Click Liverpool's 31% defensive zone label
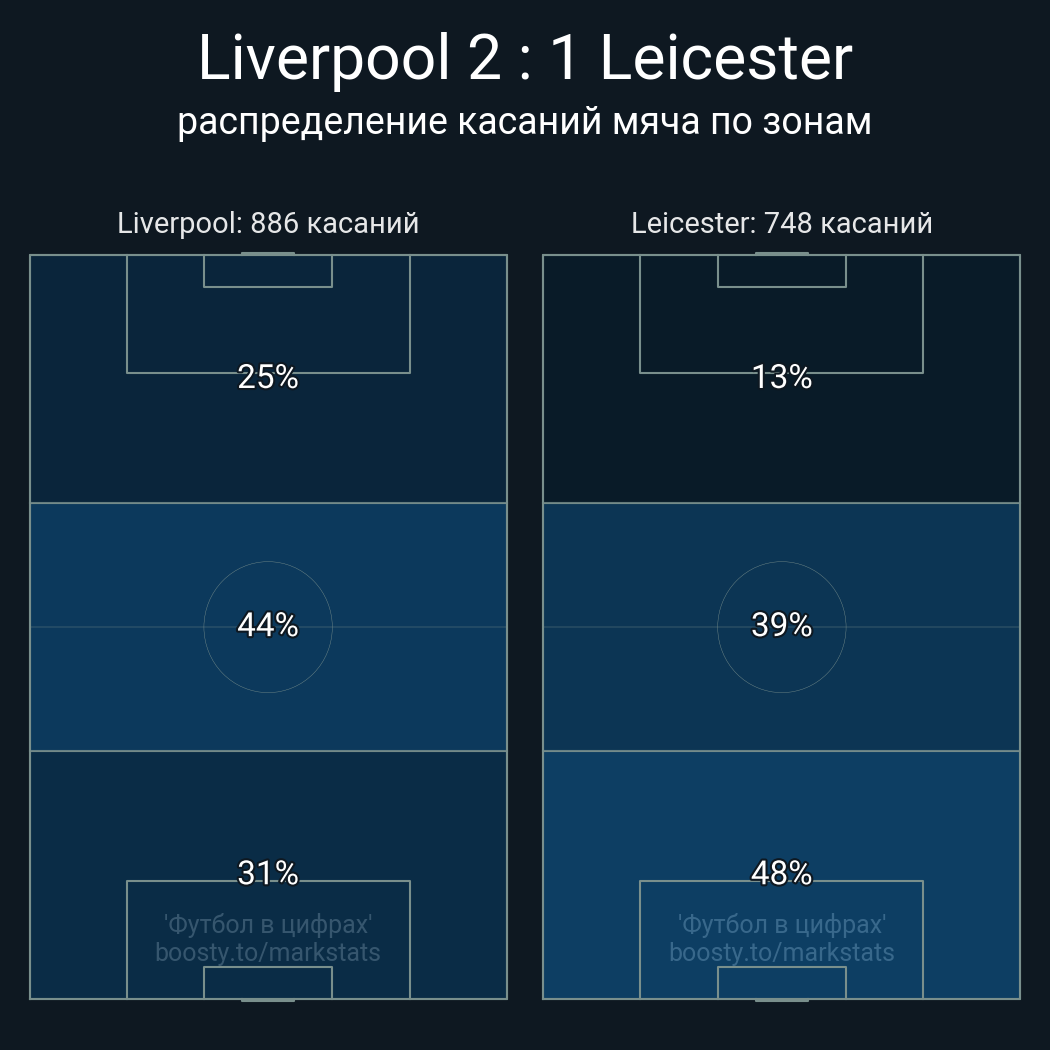1050x1050 pixels. [x=268, y=873]
